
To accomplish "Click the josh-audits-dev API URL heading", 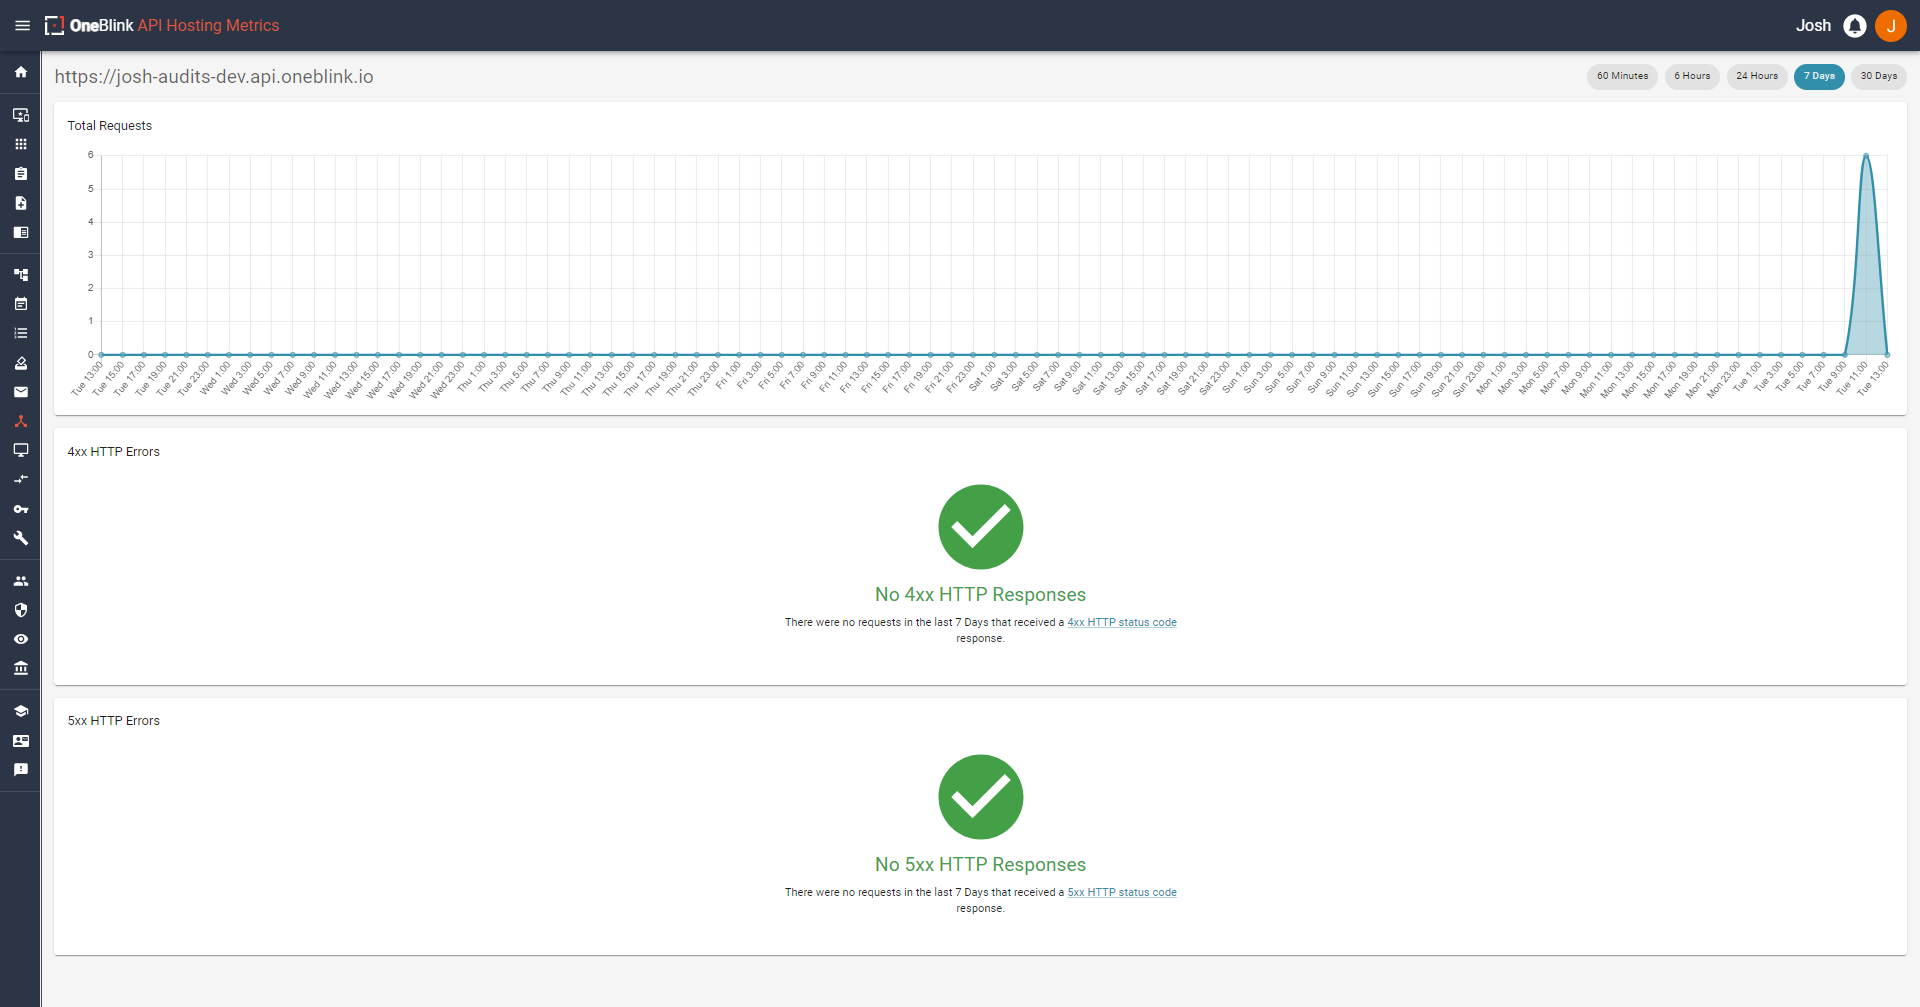I will (x=214, y=77).
